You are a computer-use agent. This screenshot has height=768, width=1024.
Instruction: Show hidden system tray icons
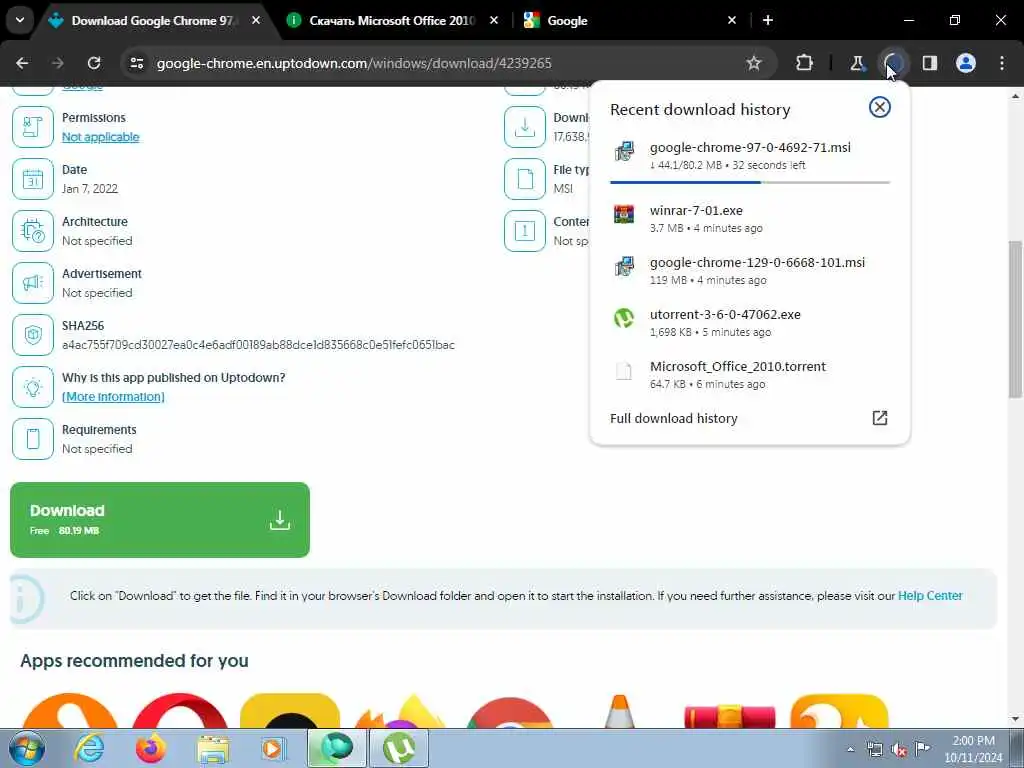(x=850, y=749)
